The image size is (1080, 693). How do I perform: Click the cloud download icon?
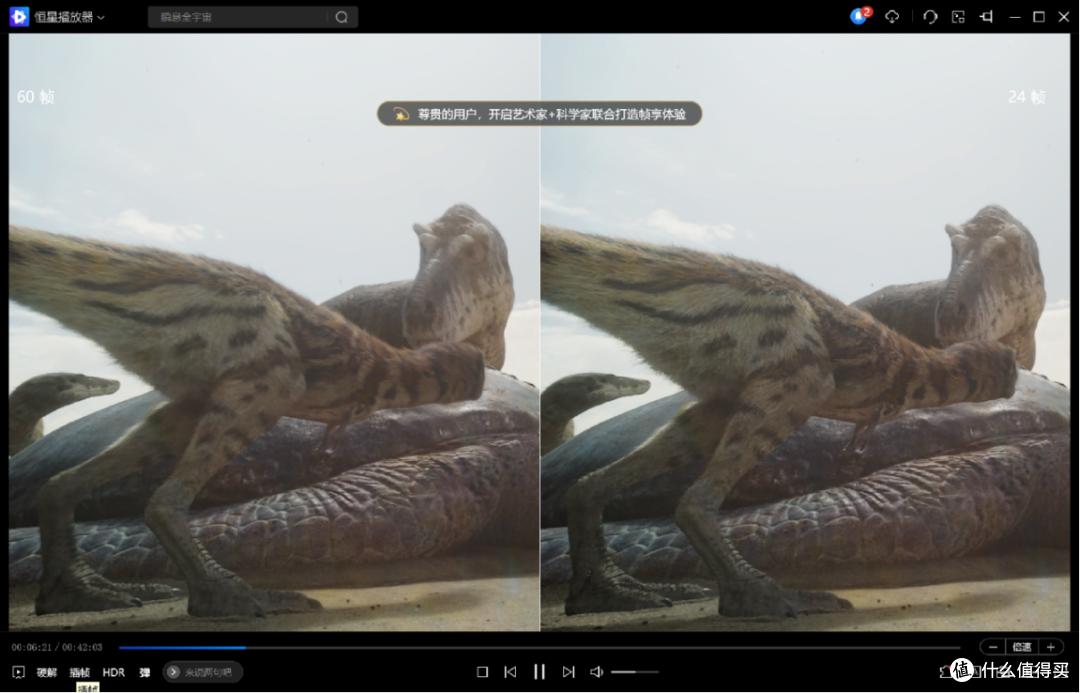(893, 17)
